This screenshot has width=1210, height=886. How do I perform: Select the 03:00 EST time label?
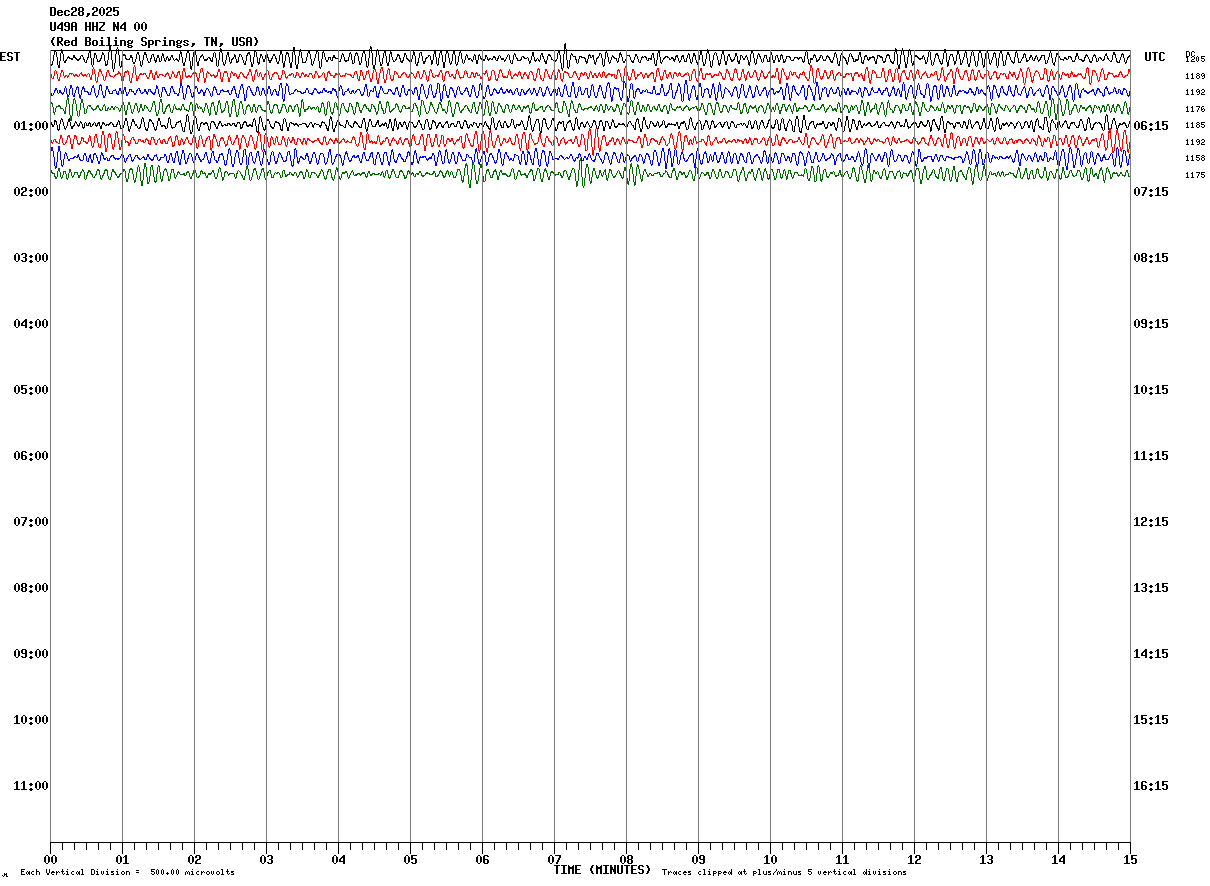(x=31, y=258)
